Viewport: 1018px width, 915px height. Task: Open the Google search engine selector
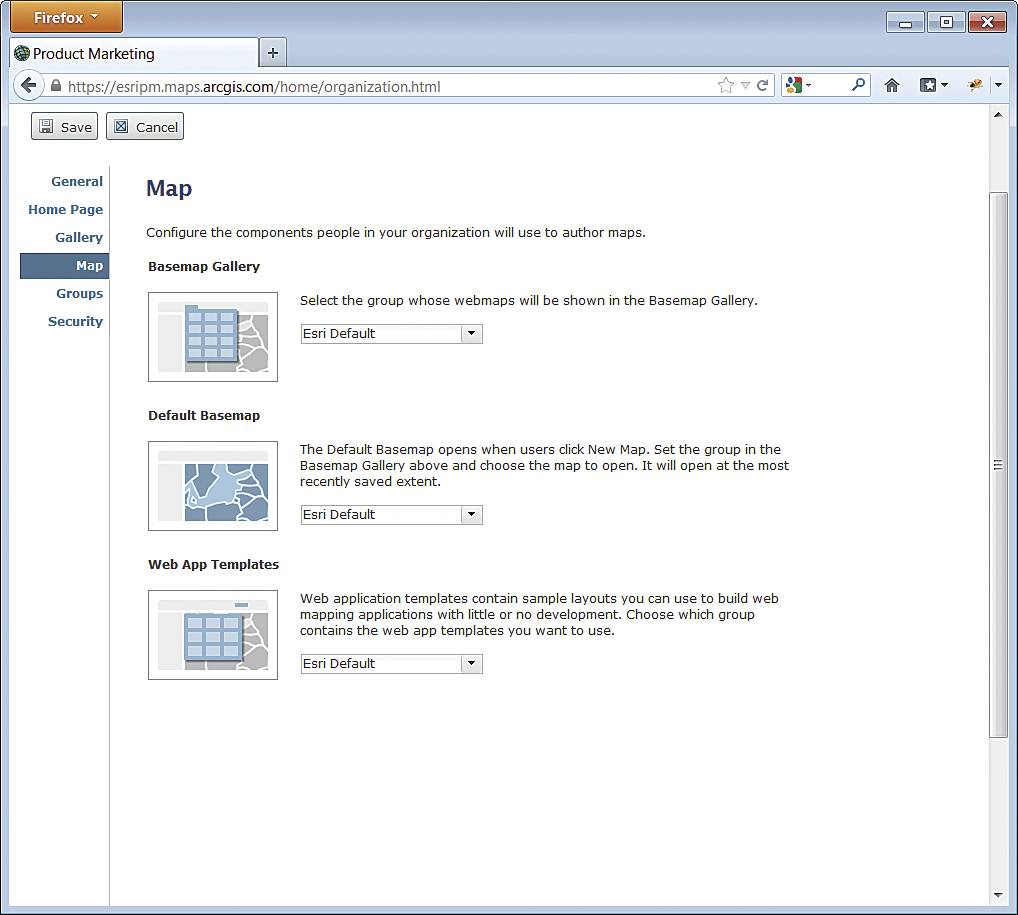point(798,85)
